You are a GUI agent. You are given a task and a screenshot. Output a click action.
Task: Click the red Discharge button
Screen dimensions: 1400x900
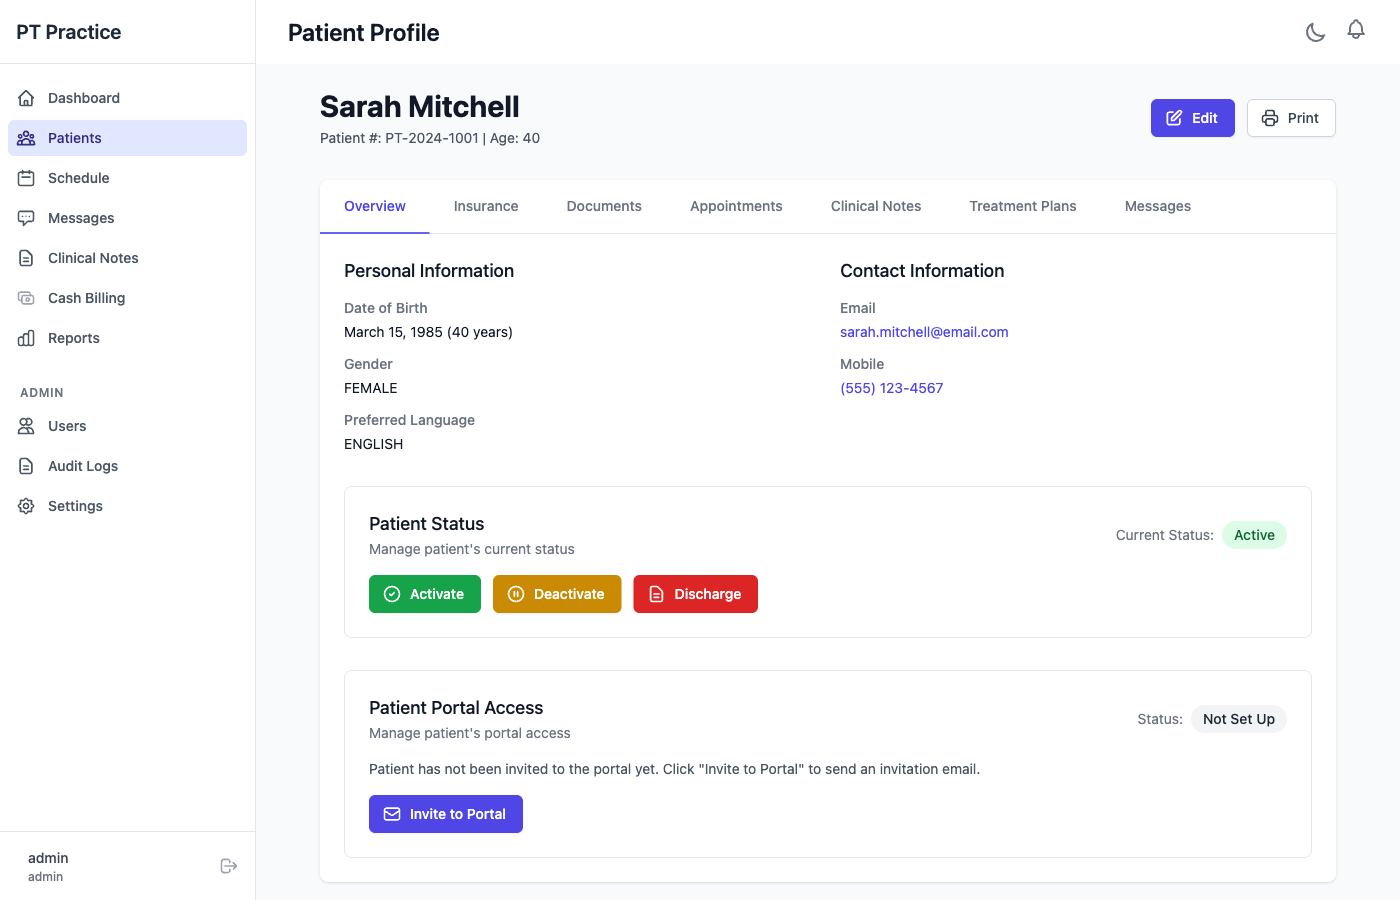click(x=695, y=594)
